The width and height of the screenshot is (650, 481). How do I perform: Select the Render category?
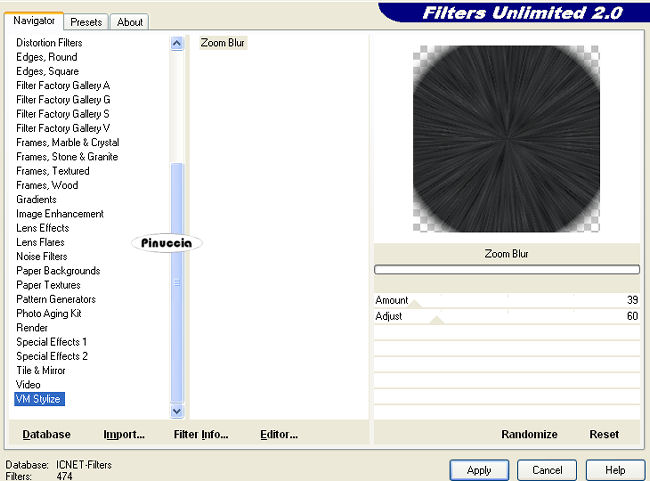pyautogui.click(x=32, y=328)
